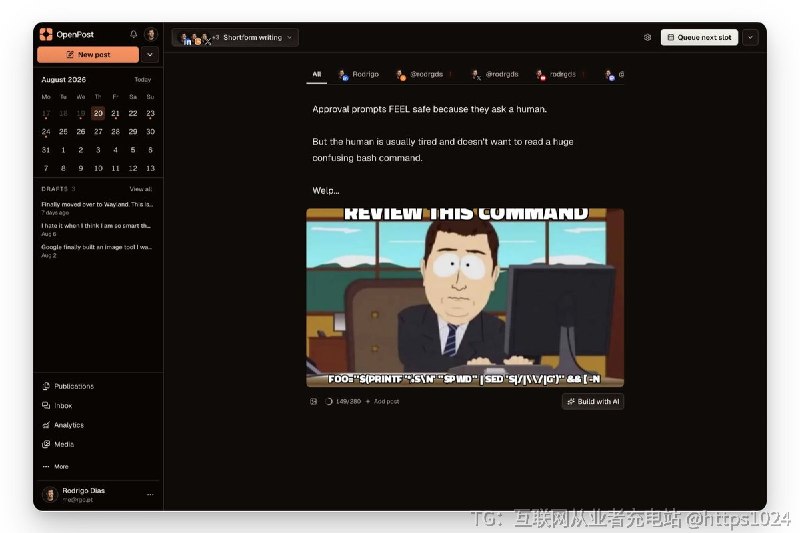
Task: Expand the New post options arrow
Action: pos(150,55)
